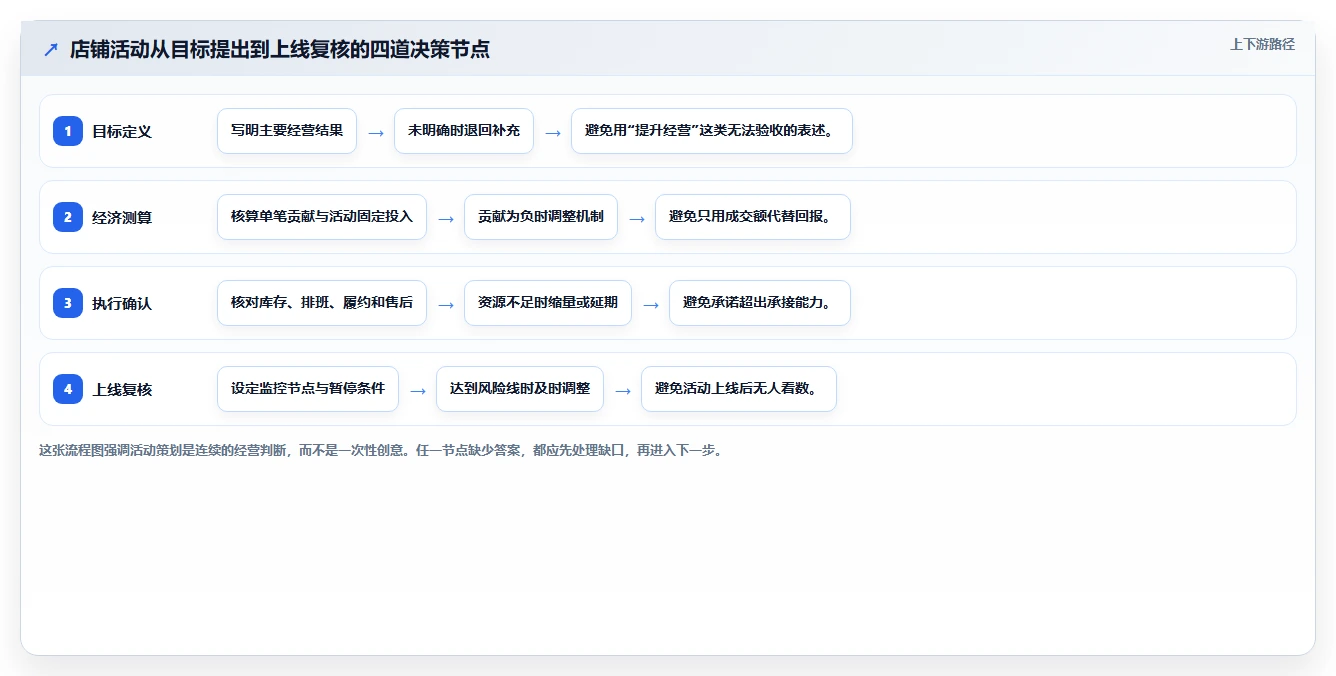Click the 核算单笔贡献与活动固定投入 box
This screenshot has width=1336, height=676.
(x=322, y=217)
